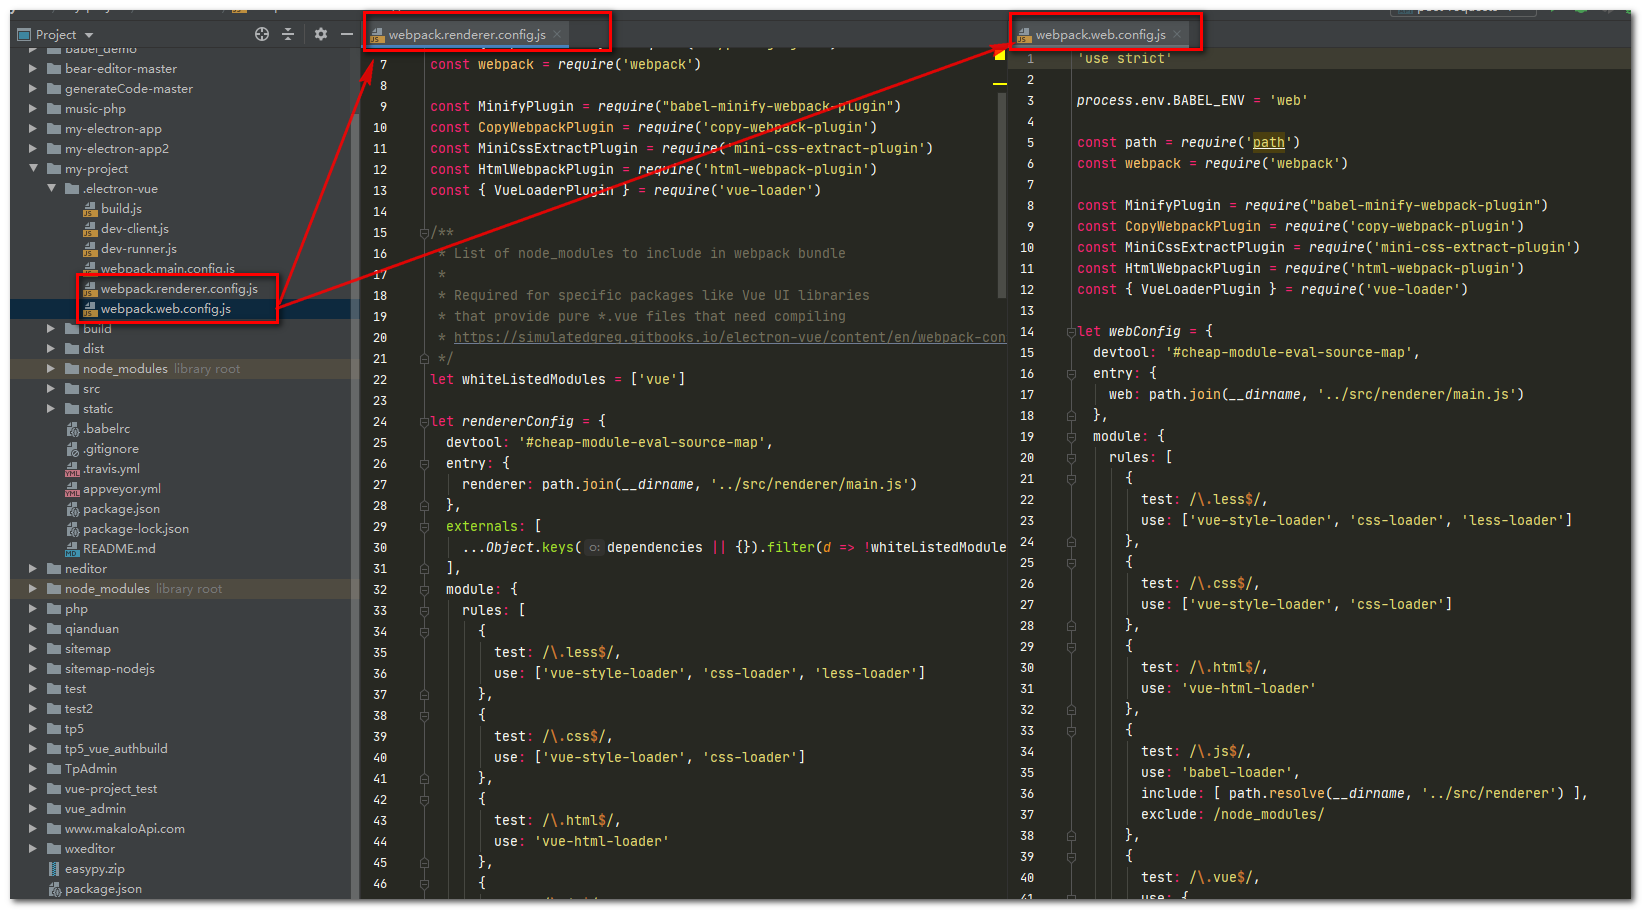Viewport: 1642px width, 910px height.
Task: Click fold marker at rendererConfig line 24
Action: point(424,422)
